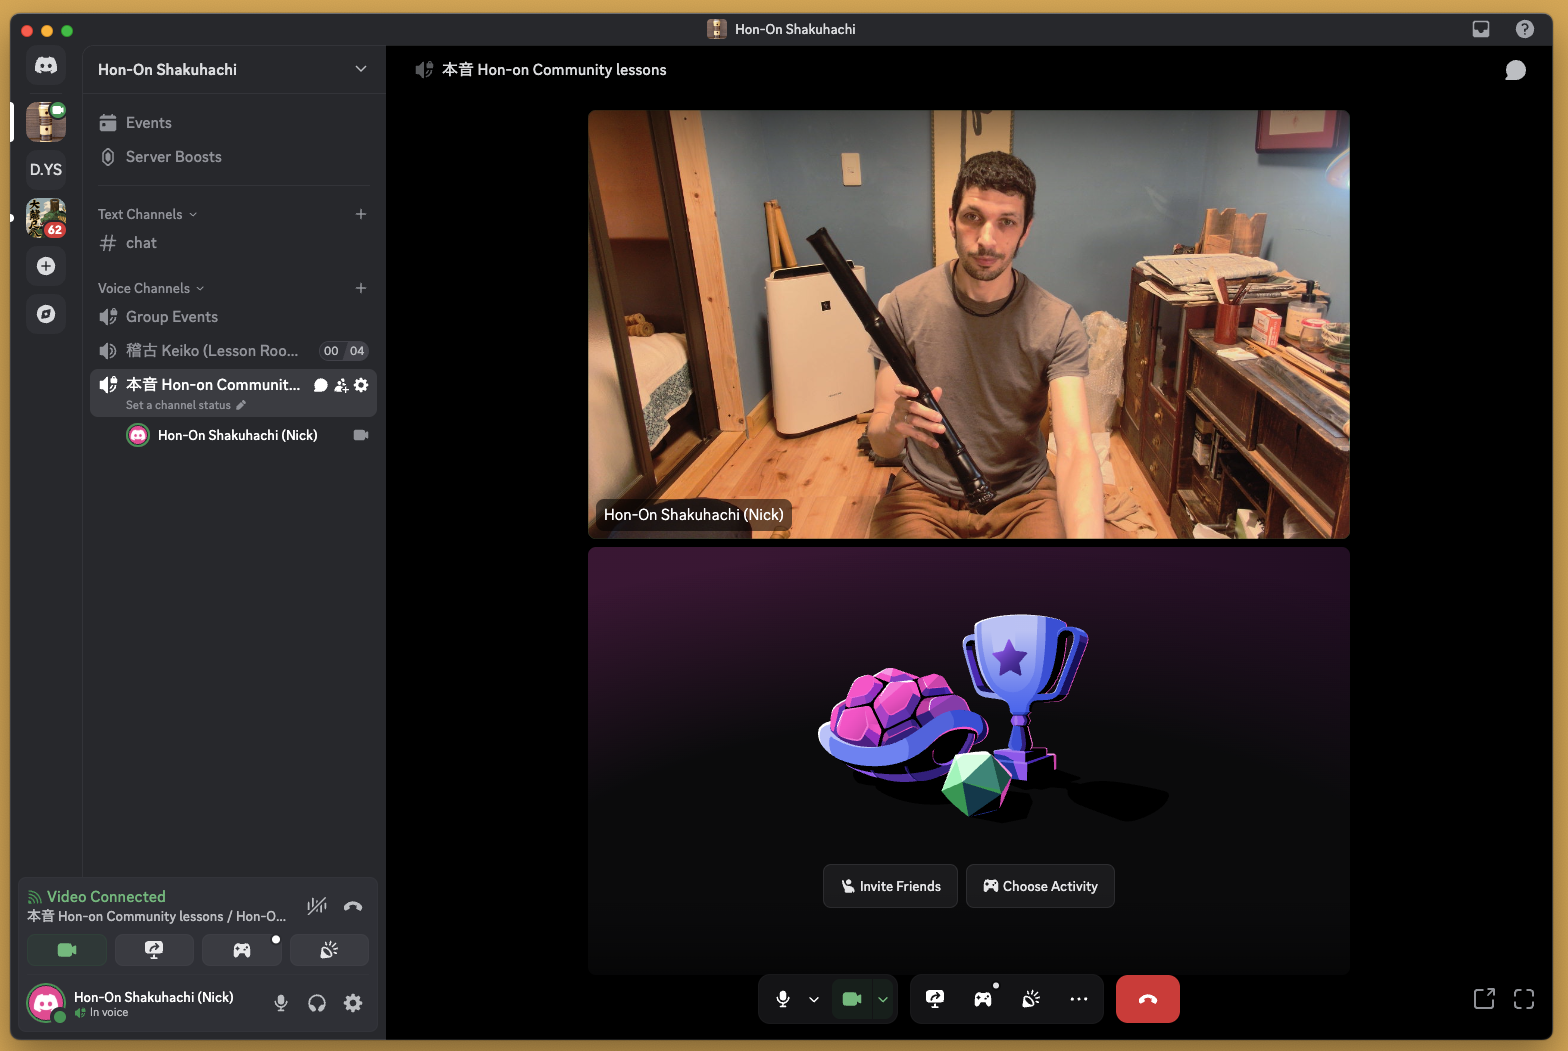Open soundboard from the call toolbar
The height and width of the screenshot is (1051, 1568).
(x=1031, y=999)
